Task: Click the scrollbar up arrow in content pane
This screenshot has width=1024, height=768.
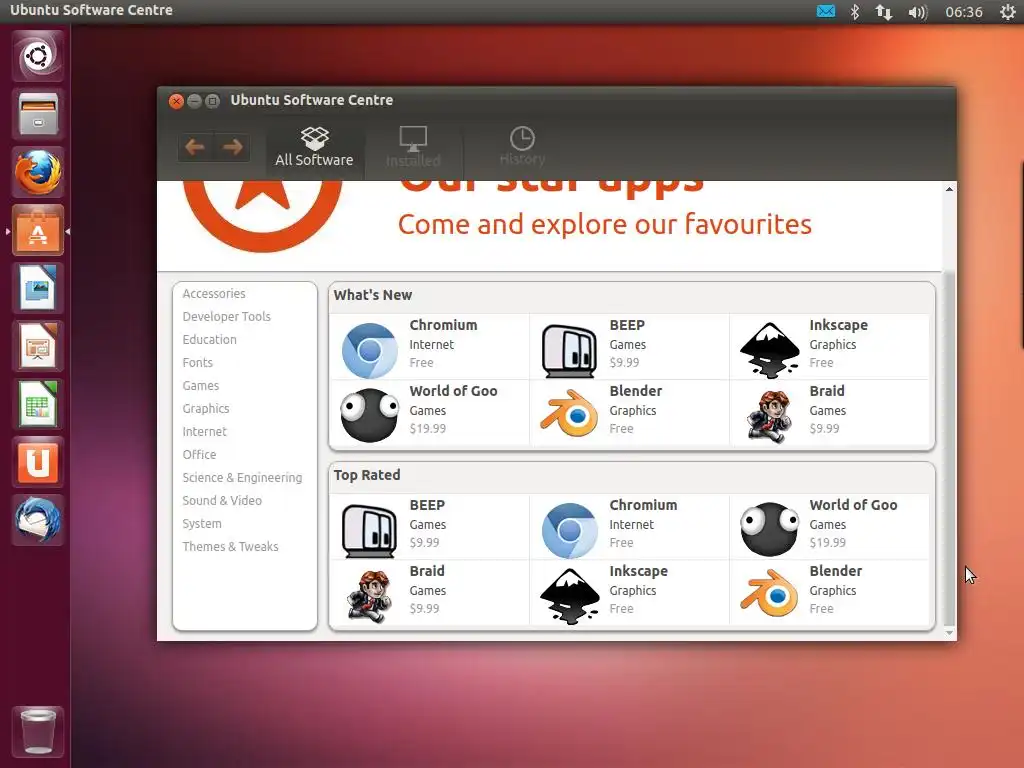Action: pos(949,189)
